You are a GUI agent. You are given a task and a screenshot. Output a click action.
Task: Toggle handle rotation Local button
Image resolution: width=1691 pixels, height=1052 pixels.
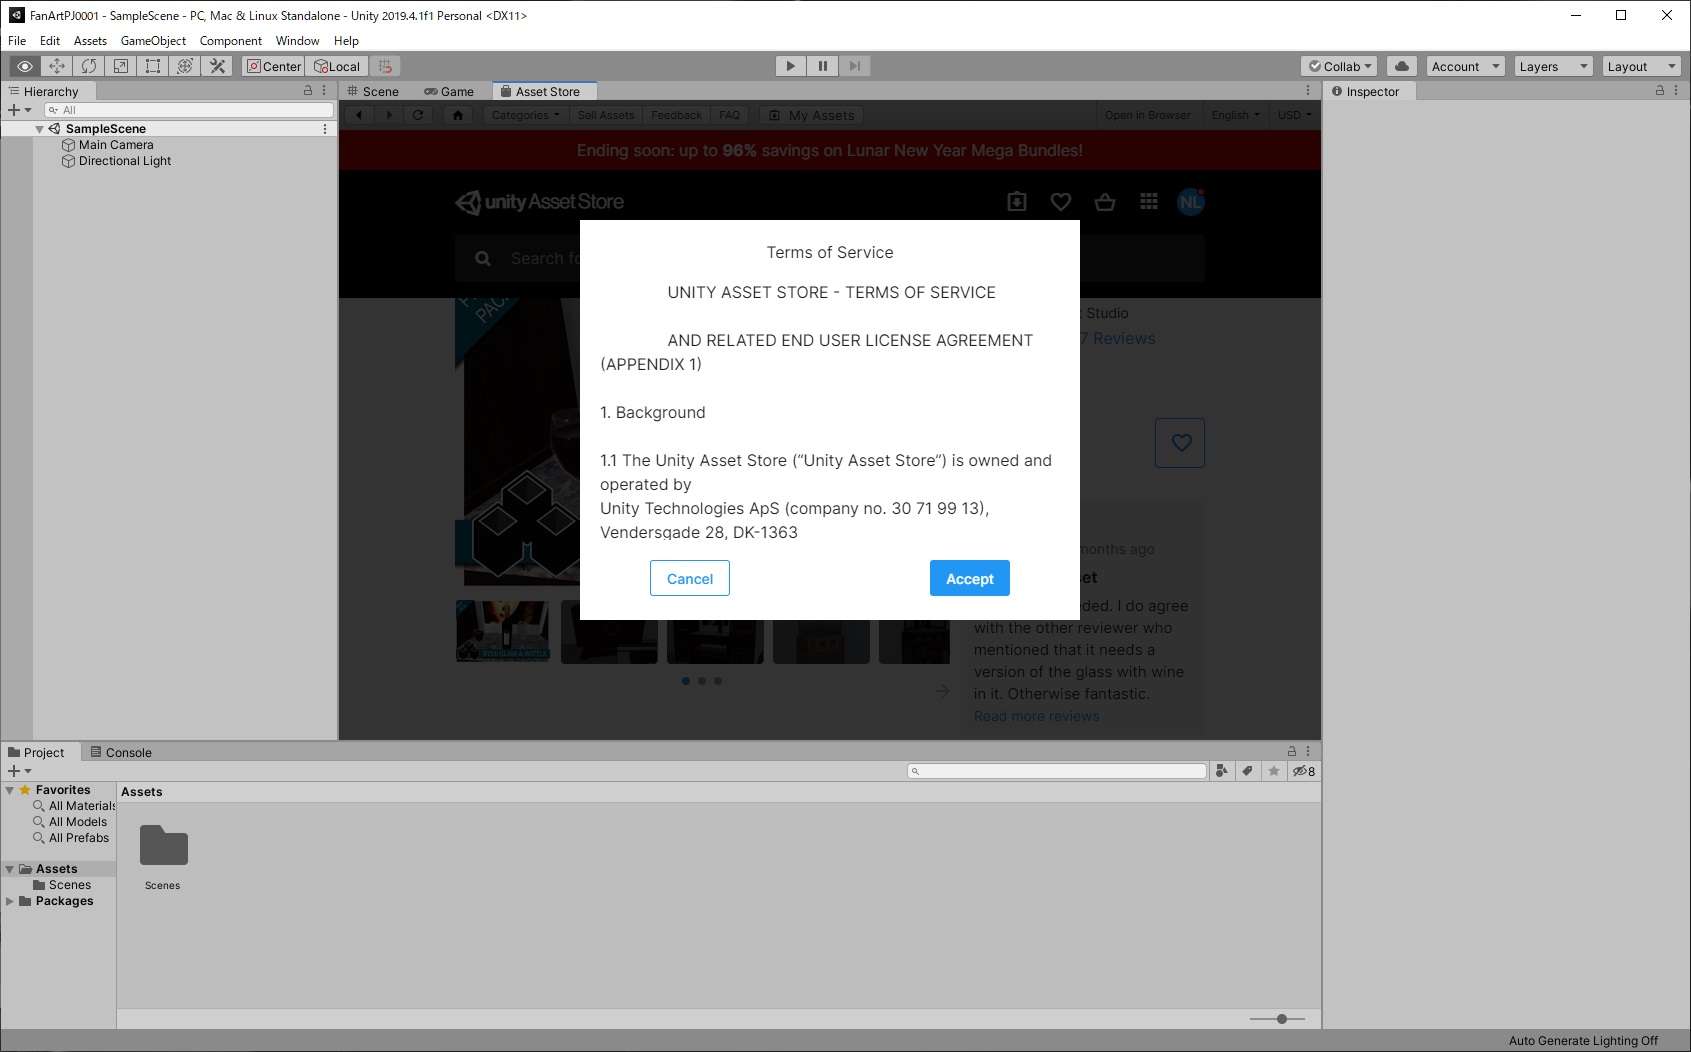pos(337,66)
